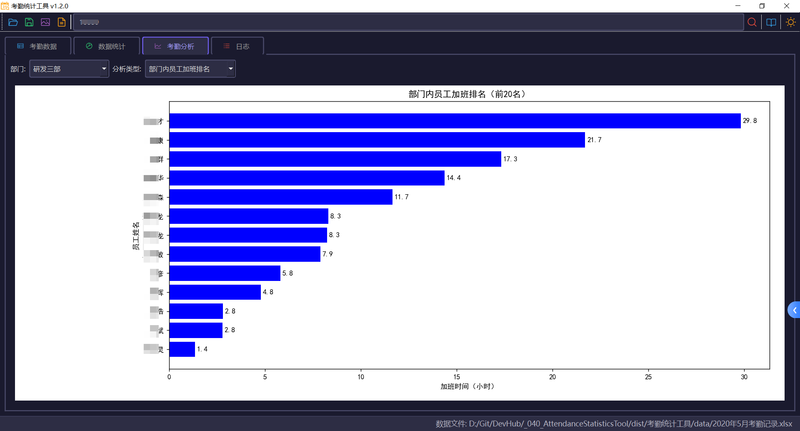Open the 部门 dropdown showing 研发三部

coord(69,69)
